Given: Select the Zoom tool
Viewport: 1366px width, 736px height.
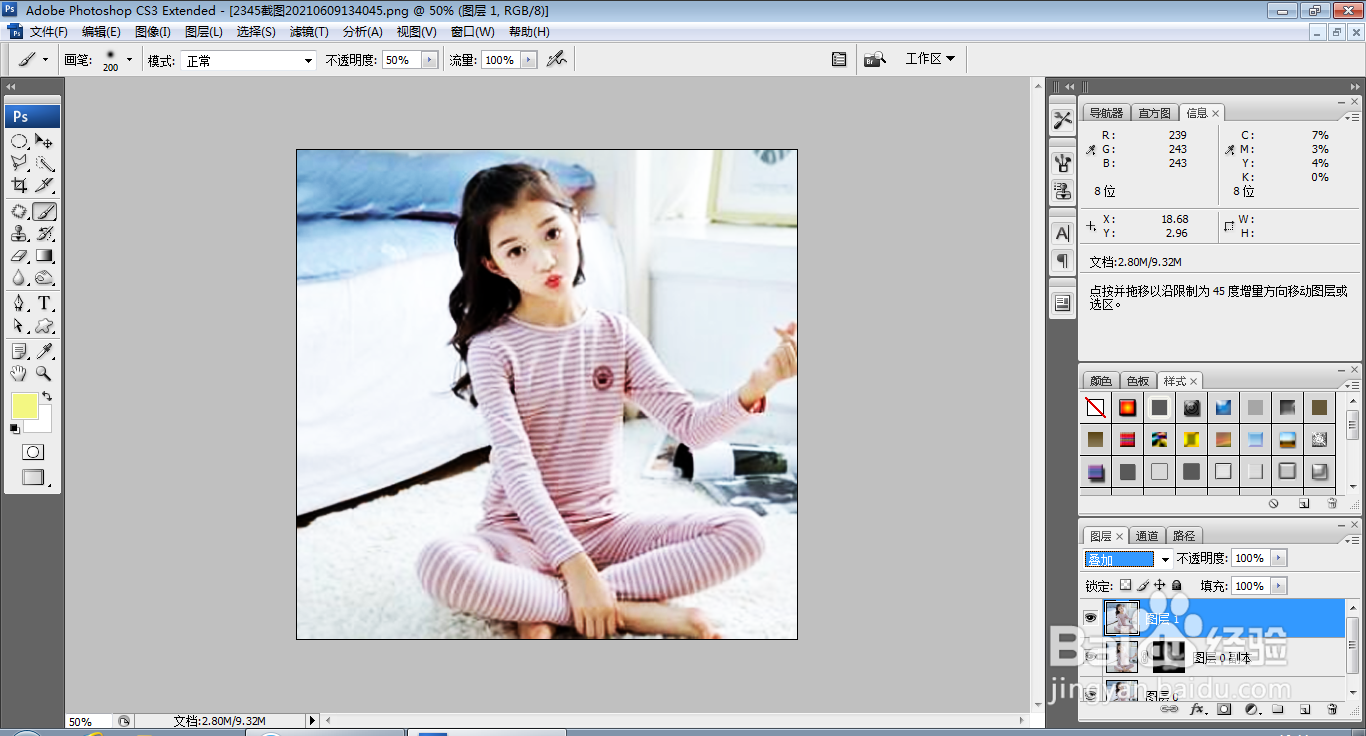Looking at the screenshot, I should [x=44, y=374].
